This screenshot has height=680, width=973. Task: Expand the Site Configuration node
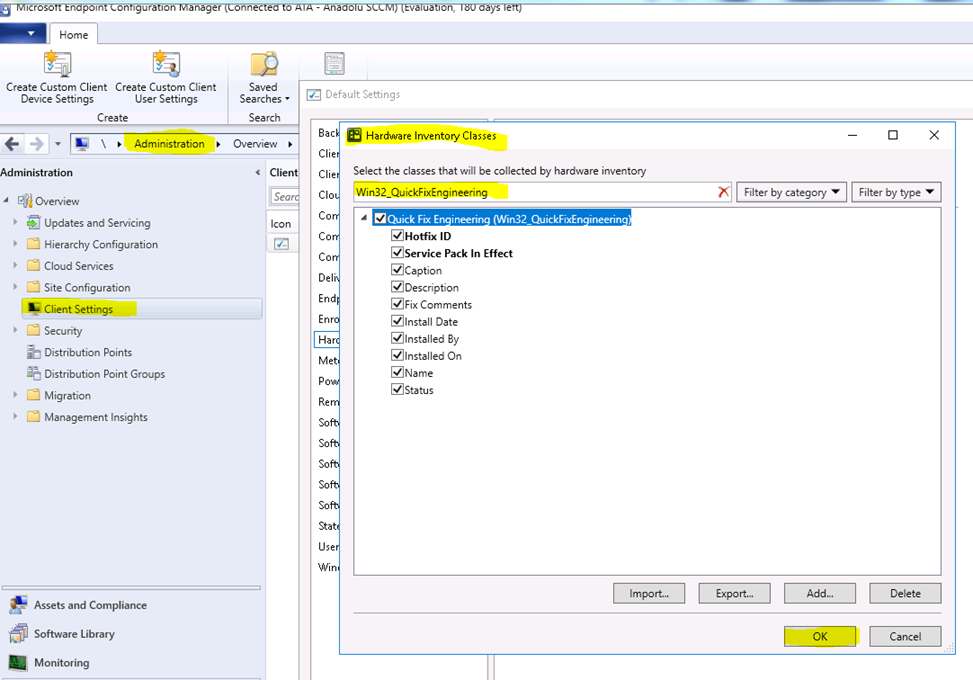(x=16, y=287)
